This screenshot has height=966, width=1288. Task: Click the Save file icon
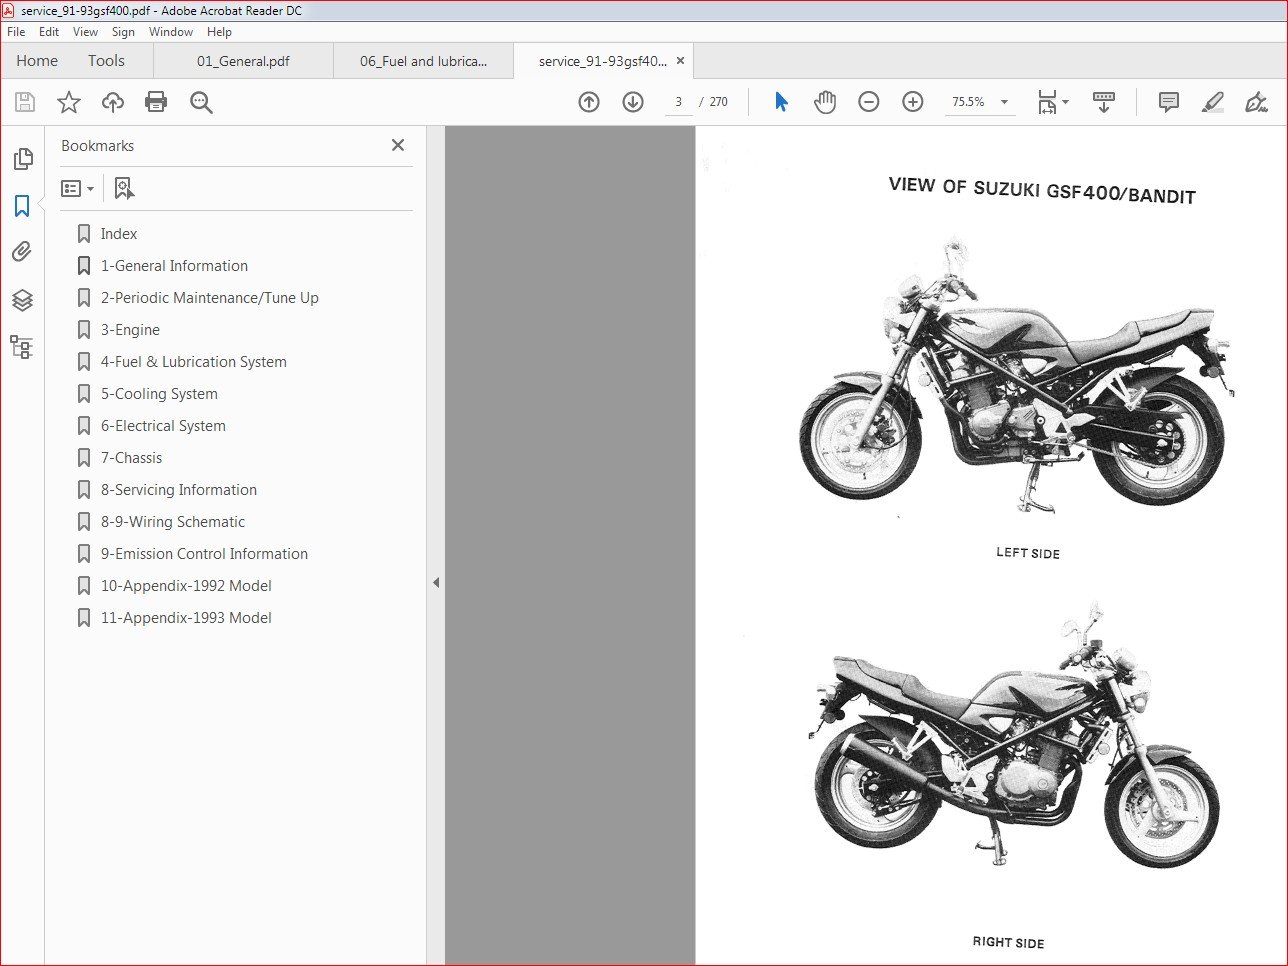coord(25,102)
